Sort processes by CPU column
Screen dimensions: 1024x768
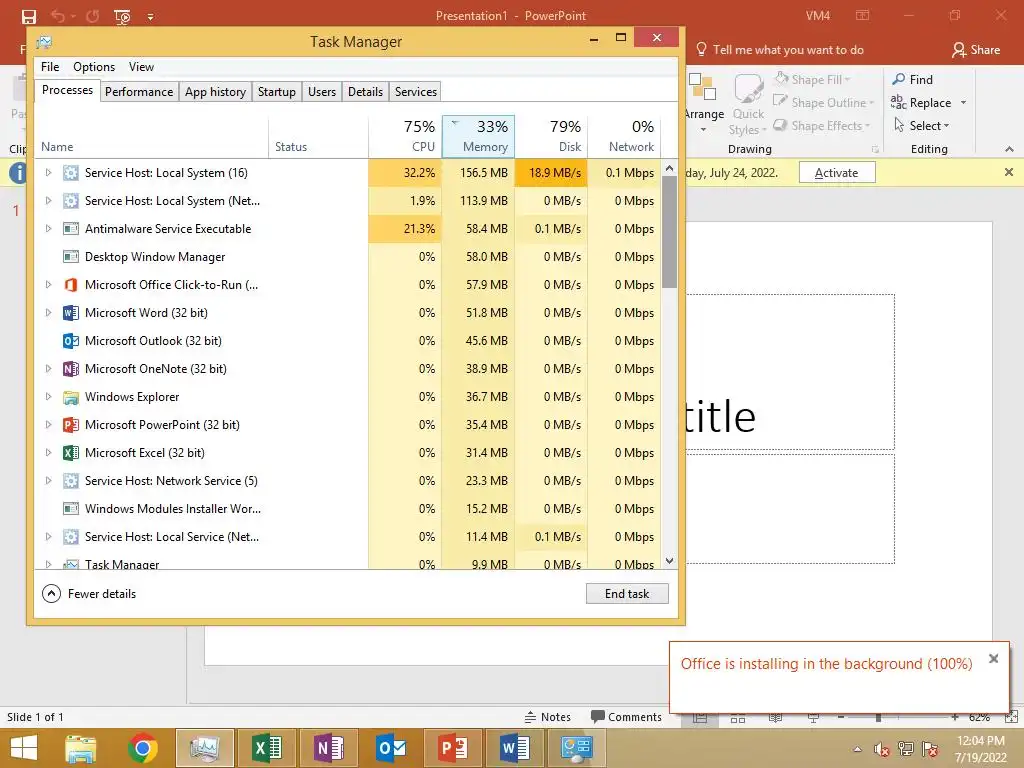coord(406,136)
